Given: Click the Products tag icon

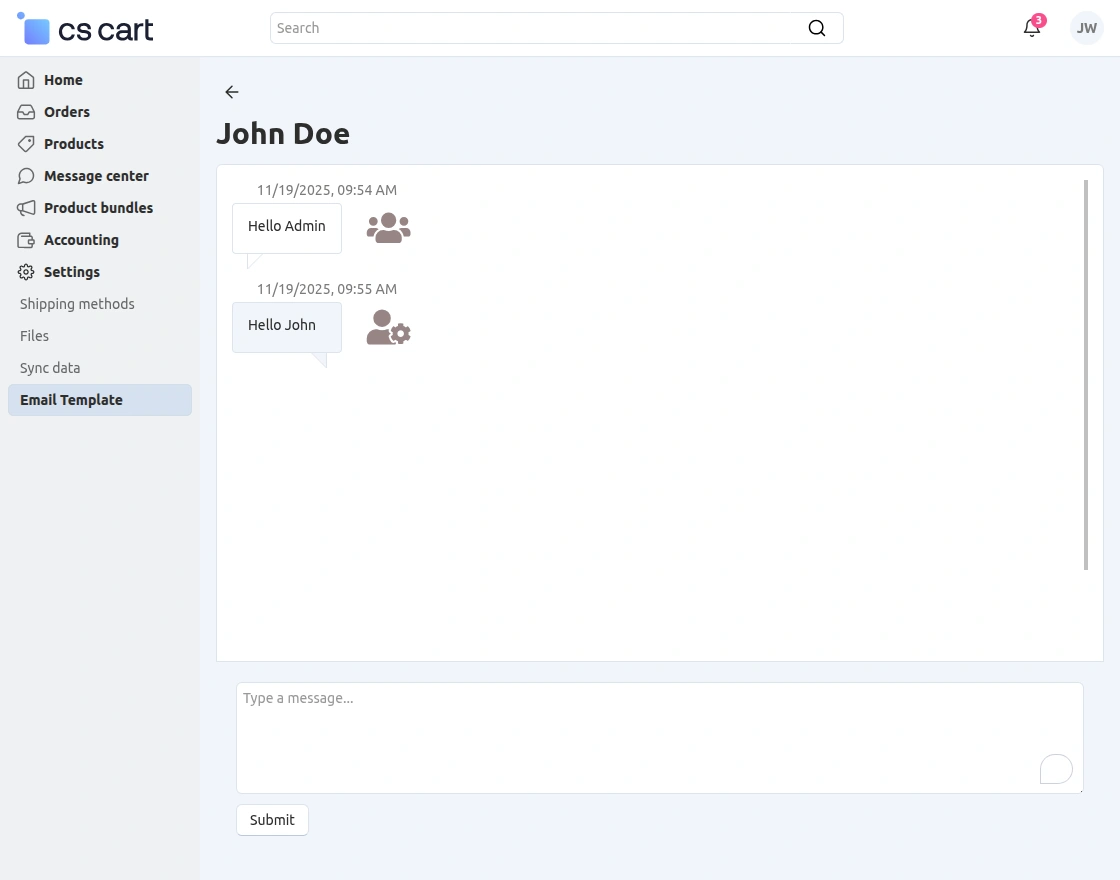Looking at the screenshot, I should [x=26, y=144].
